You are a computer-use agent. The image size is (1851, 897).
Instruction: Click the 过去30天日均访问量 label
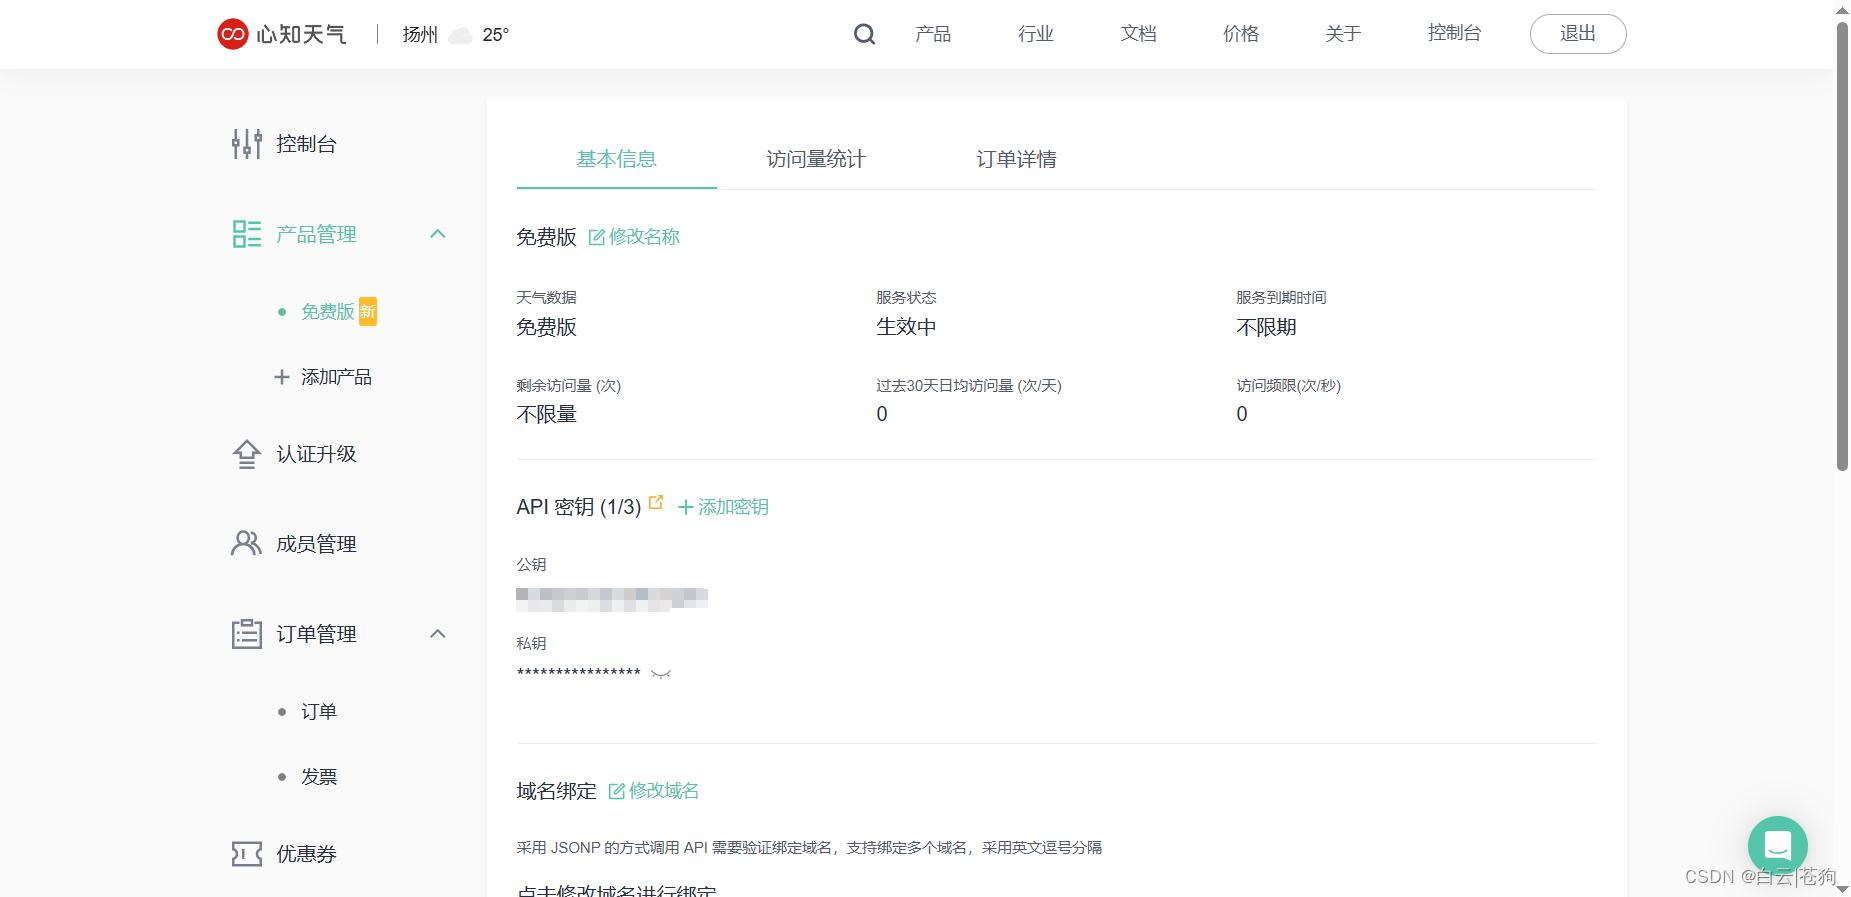[x=969, y=385]
